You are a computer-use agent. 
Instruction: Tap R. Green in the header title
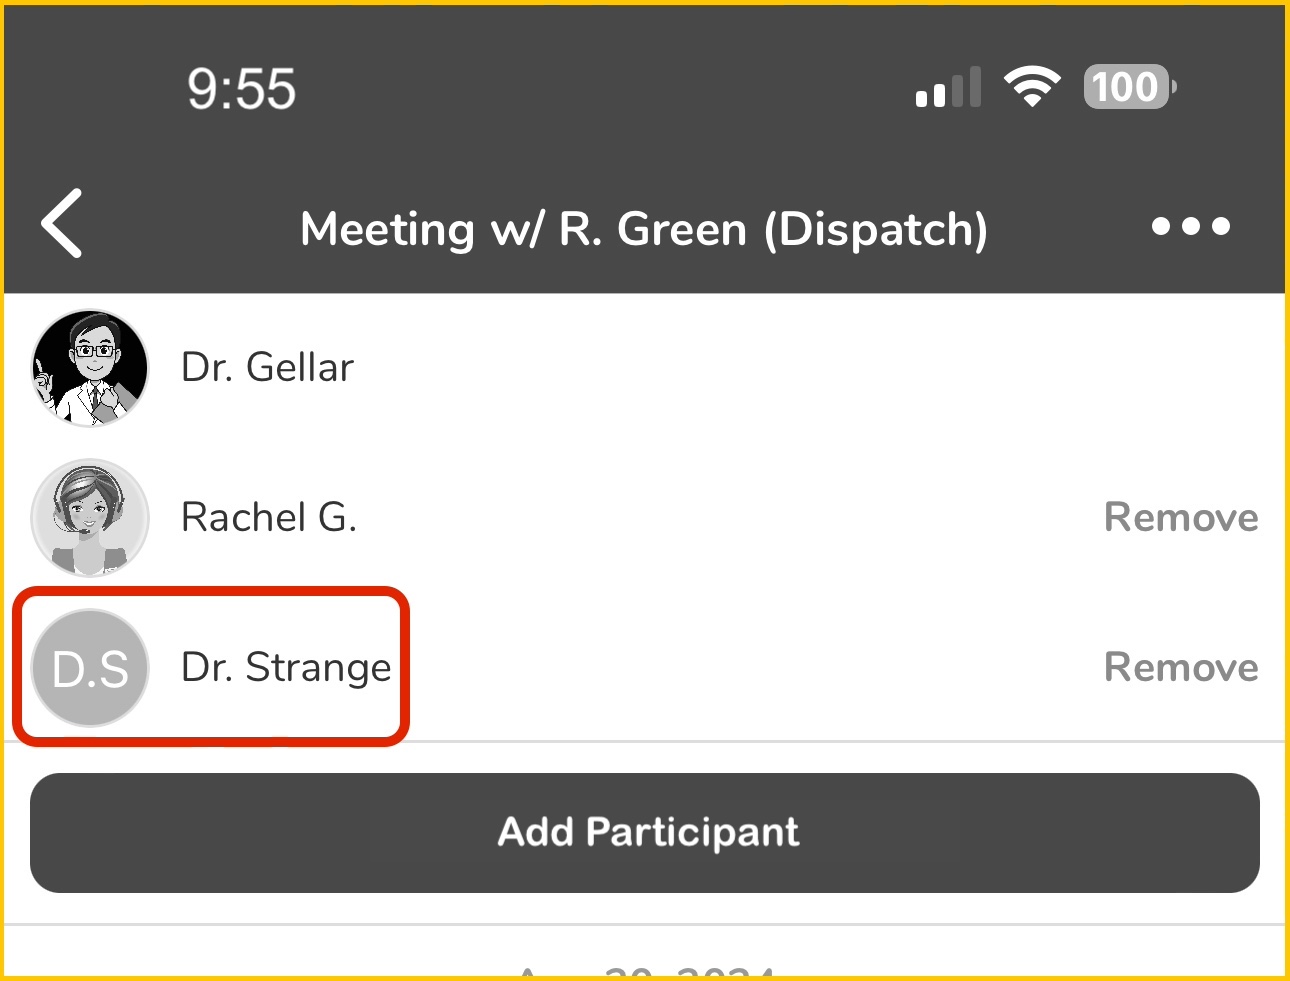652,230
